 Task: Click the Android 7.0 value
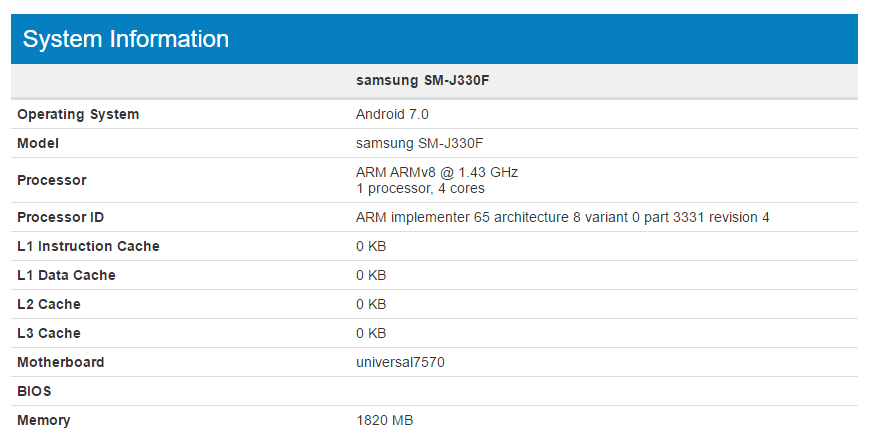tap(392, 115)
